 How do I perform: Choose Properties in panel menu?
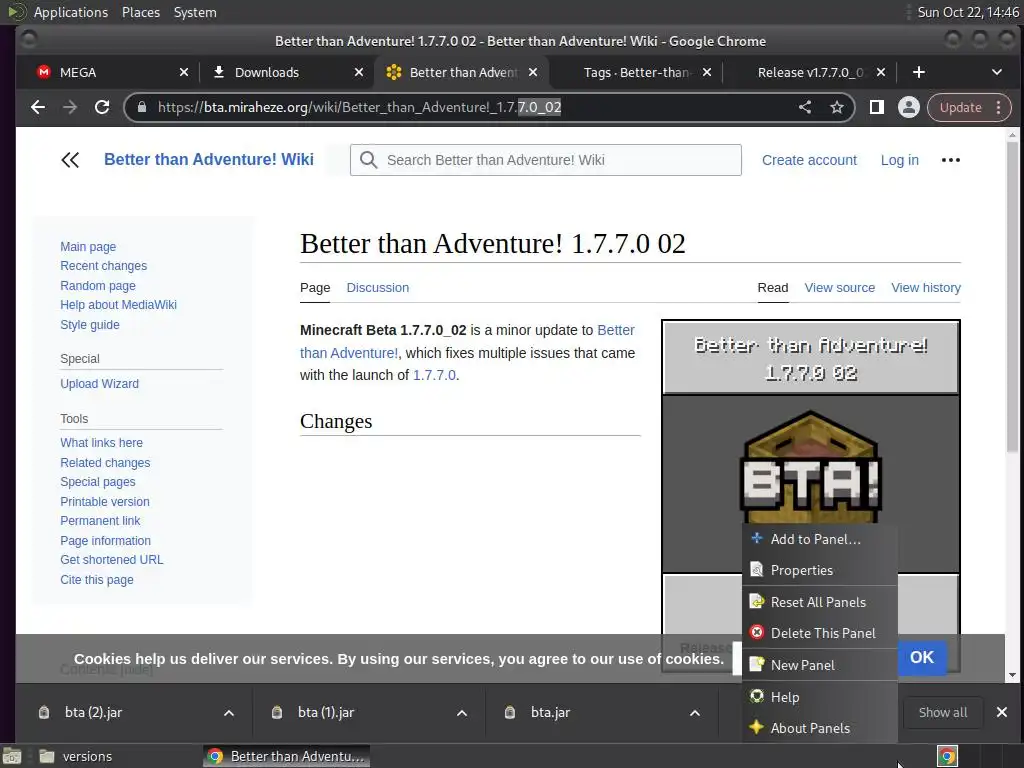pos(820,570)
